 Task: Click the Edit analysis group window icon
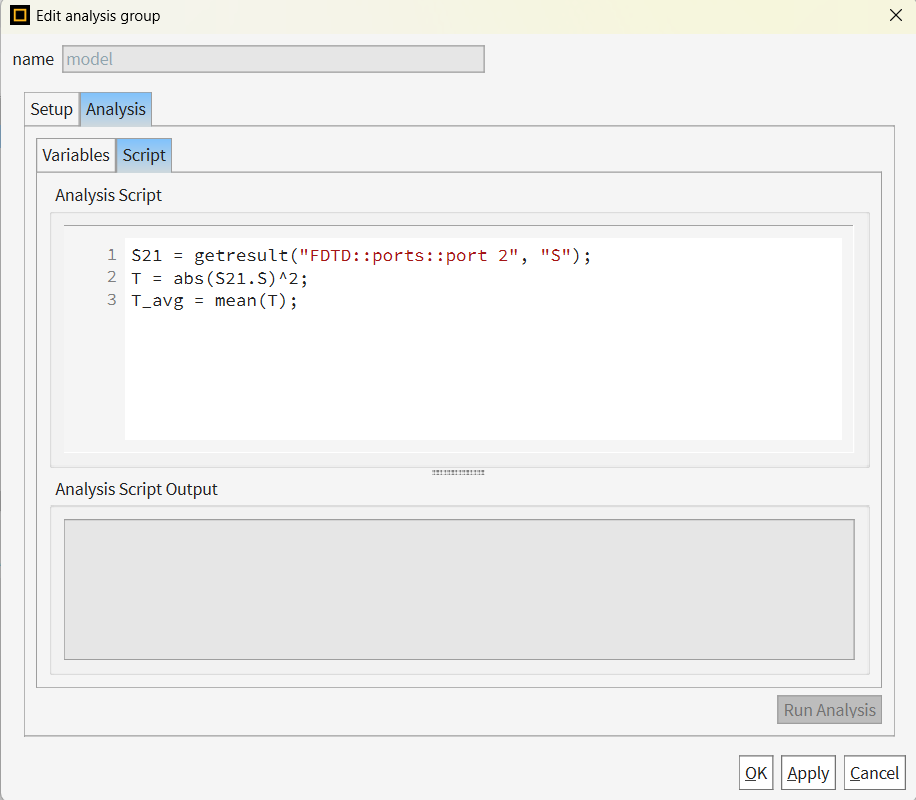19,16
